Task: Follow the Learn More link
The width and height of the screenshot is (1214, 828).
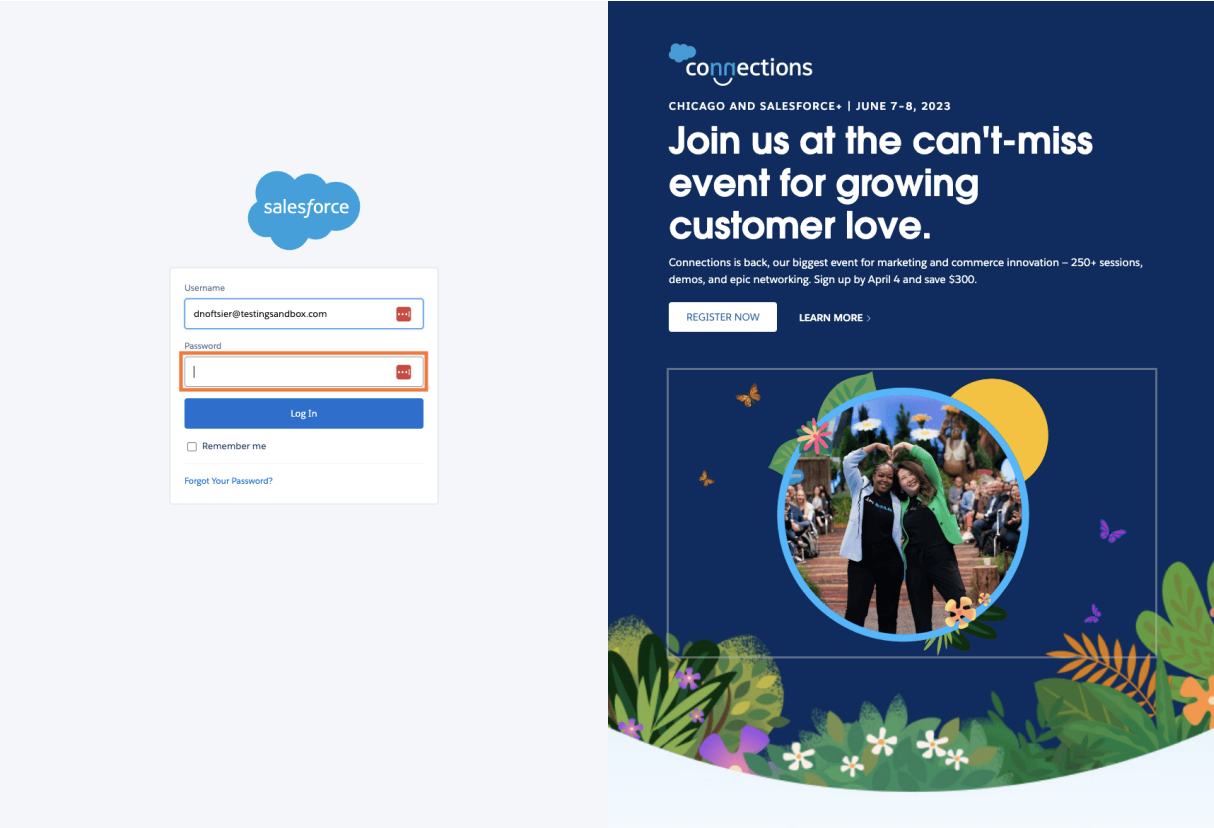Action: (835, 318)
